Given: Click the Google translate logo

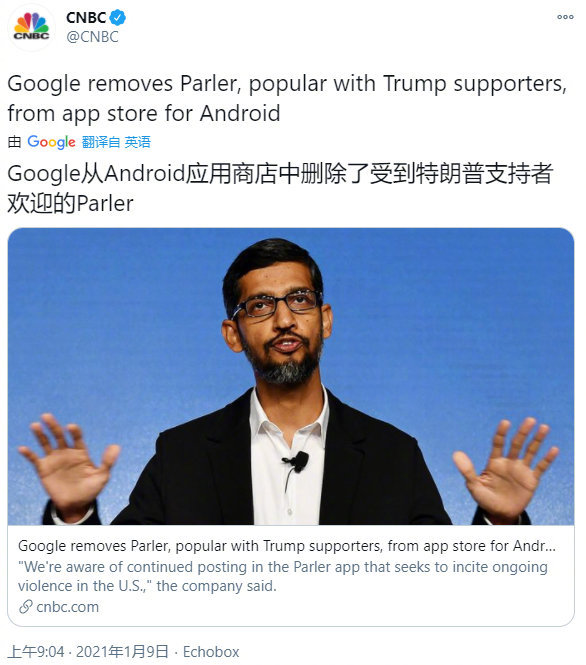Looking at the screenshot, I should [51, 142].
